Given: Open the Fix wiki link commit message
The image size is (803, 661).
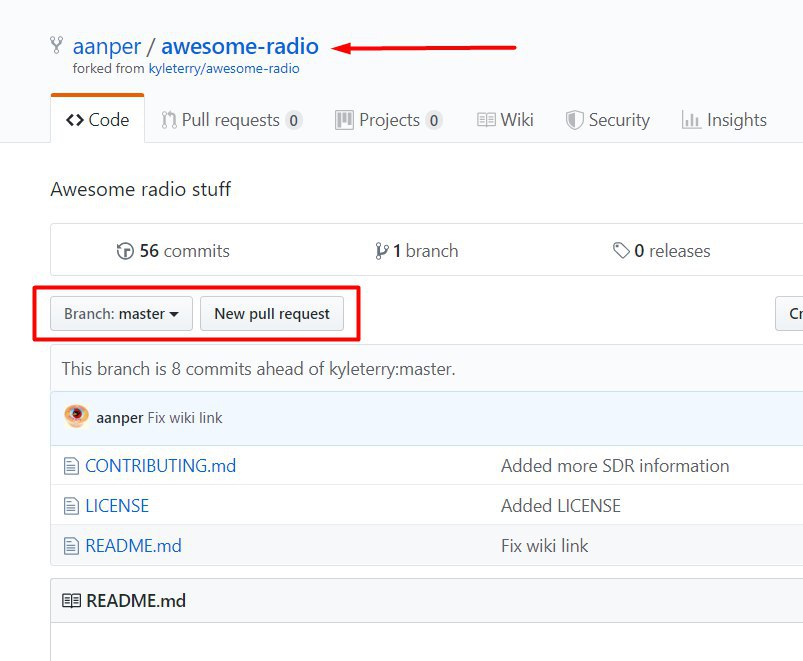Looking at the screenshot, I should point(185,418).
